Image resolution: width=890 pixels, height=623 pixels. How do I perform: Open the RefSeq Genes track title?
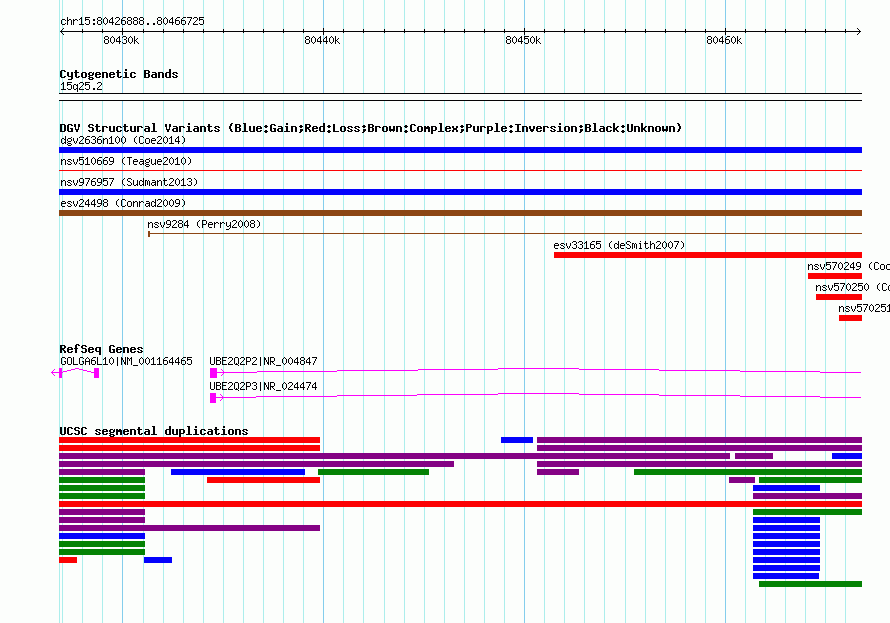click(101, 349)
